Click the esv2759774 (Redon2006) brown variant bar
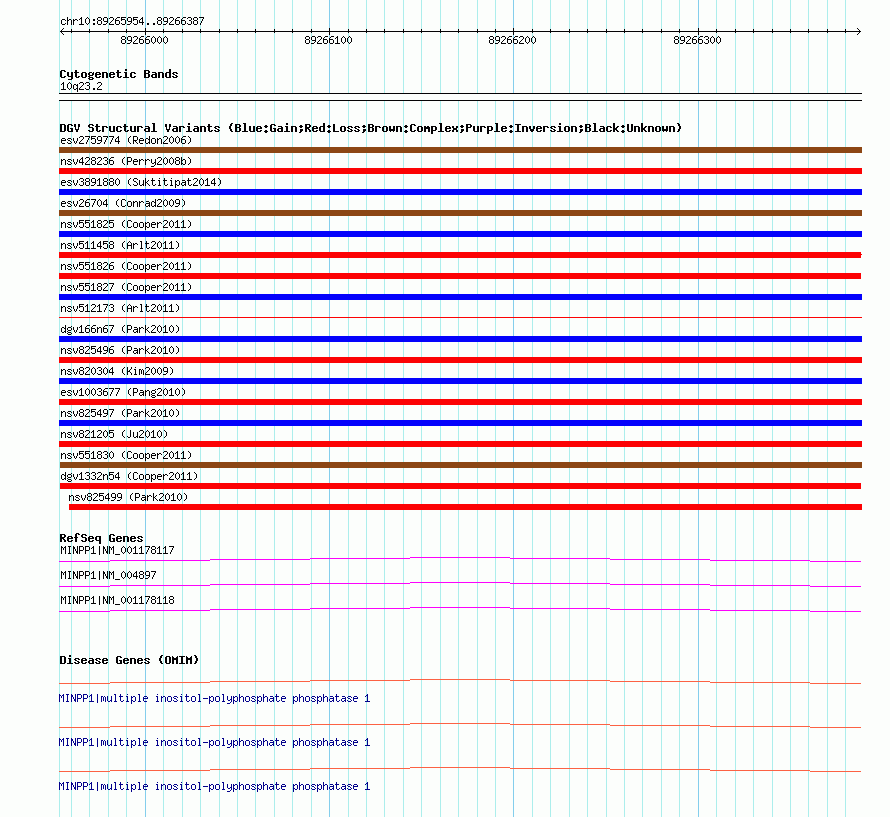Screen dimensions: 890x817 [460, 150]
